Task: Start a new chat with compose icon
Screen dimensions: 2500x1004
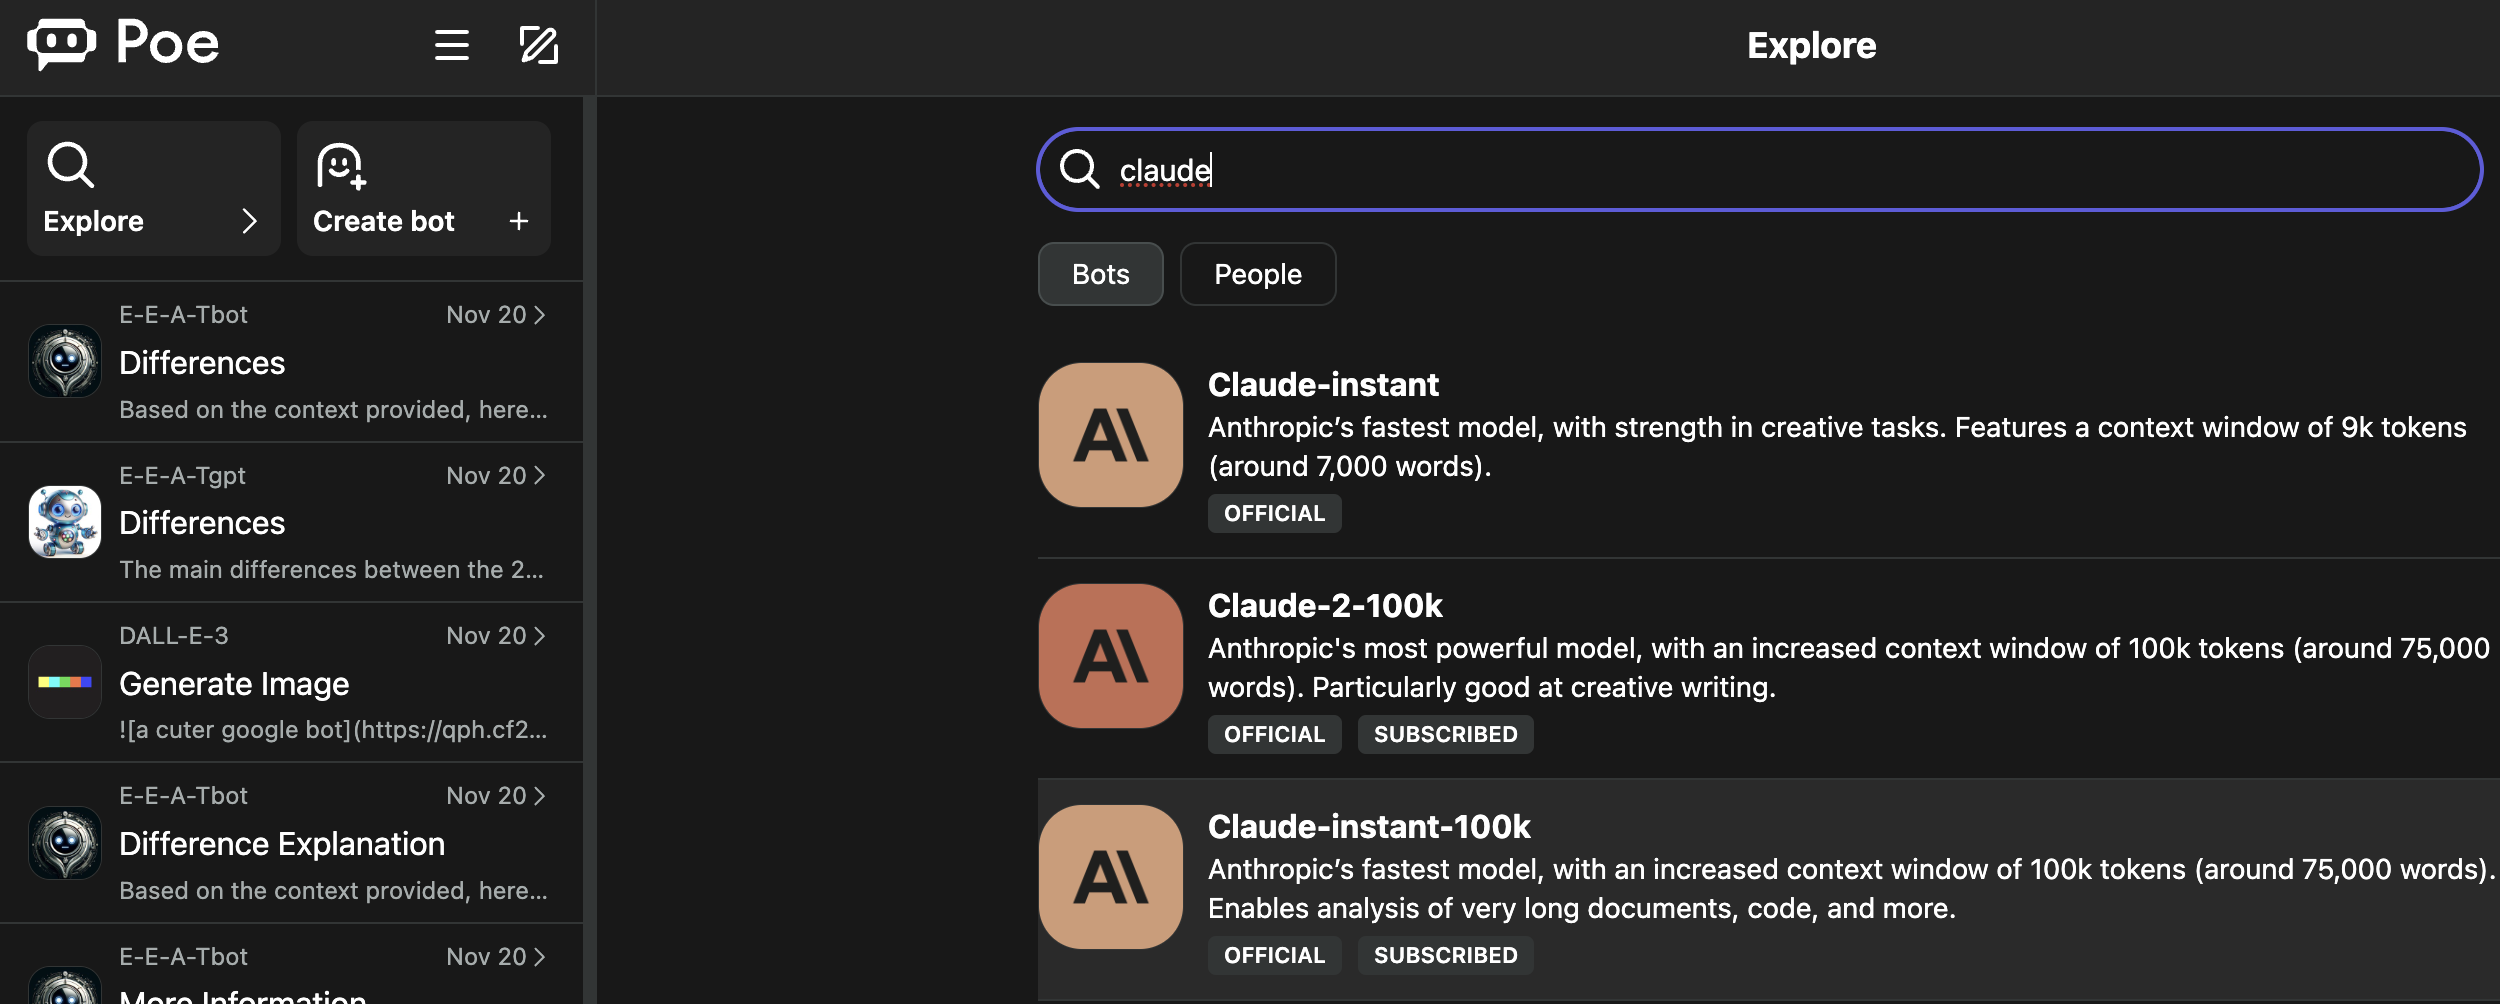Action: (539, 45)
